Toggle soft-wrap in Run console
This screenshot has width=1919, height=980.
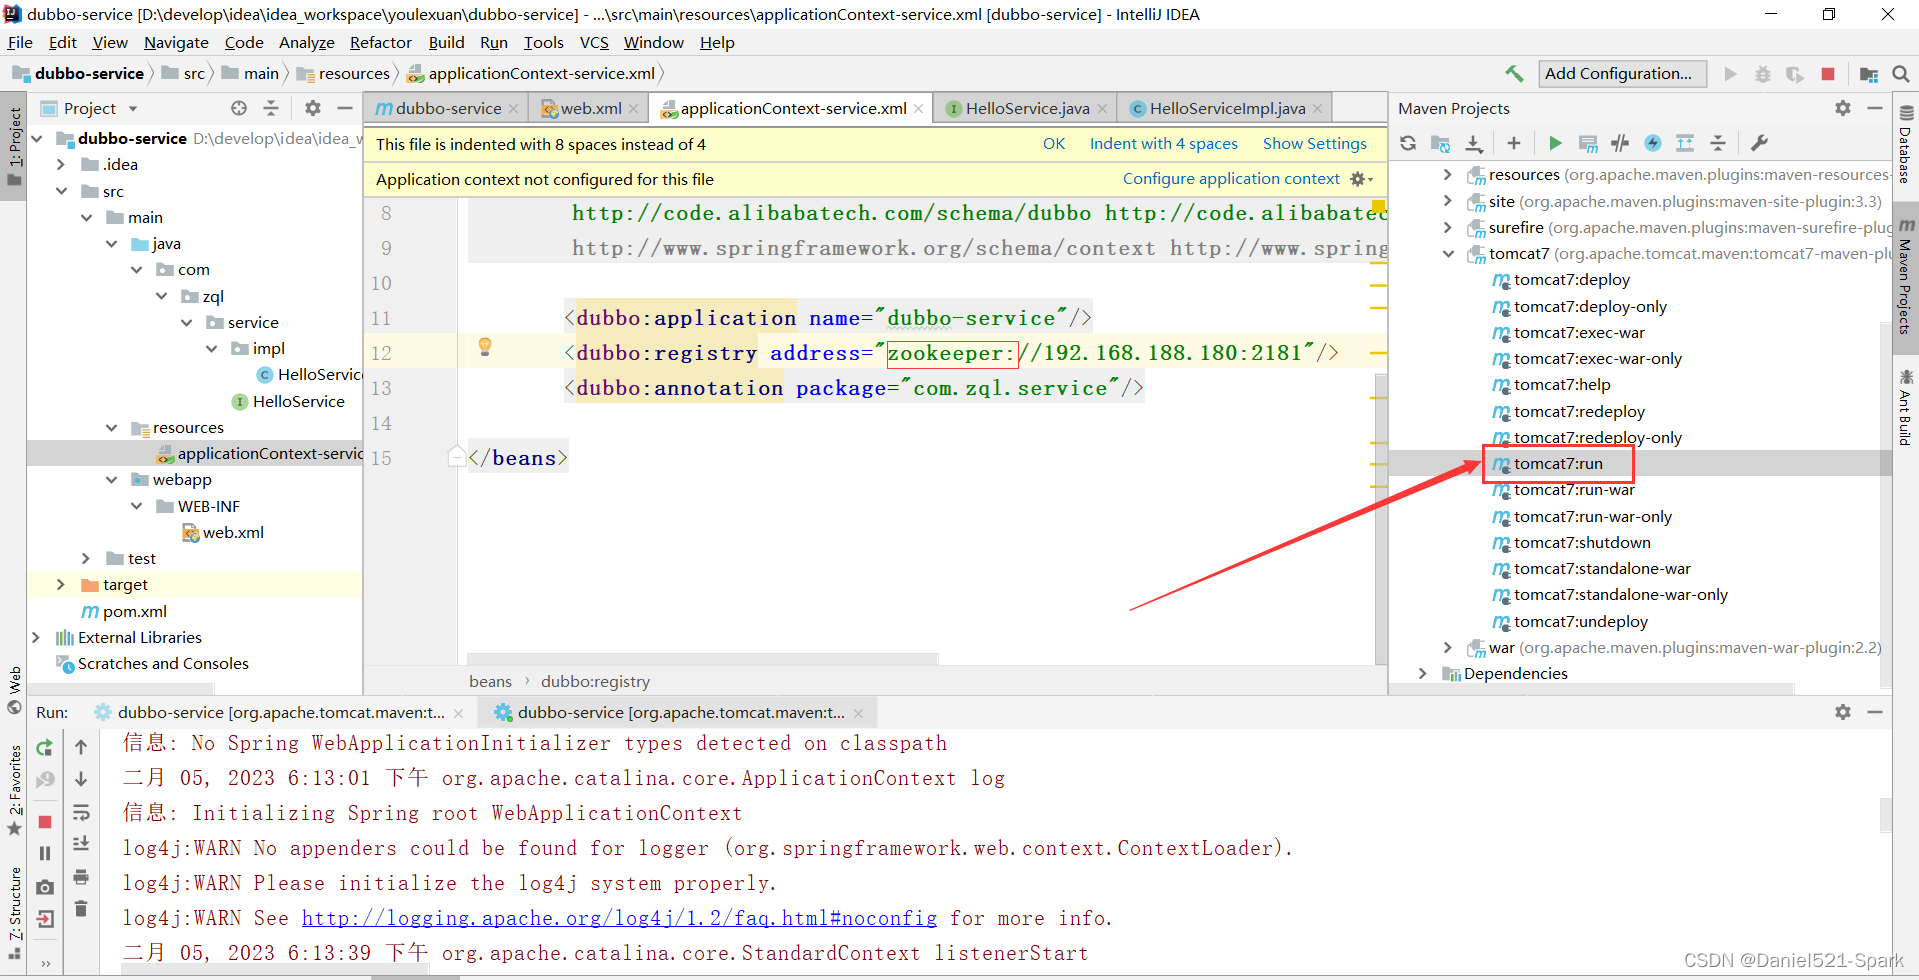point(81,812)
